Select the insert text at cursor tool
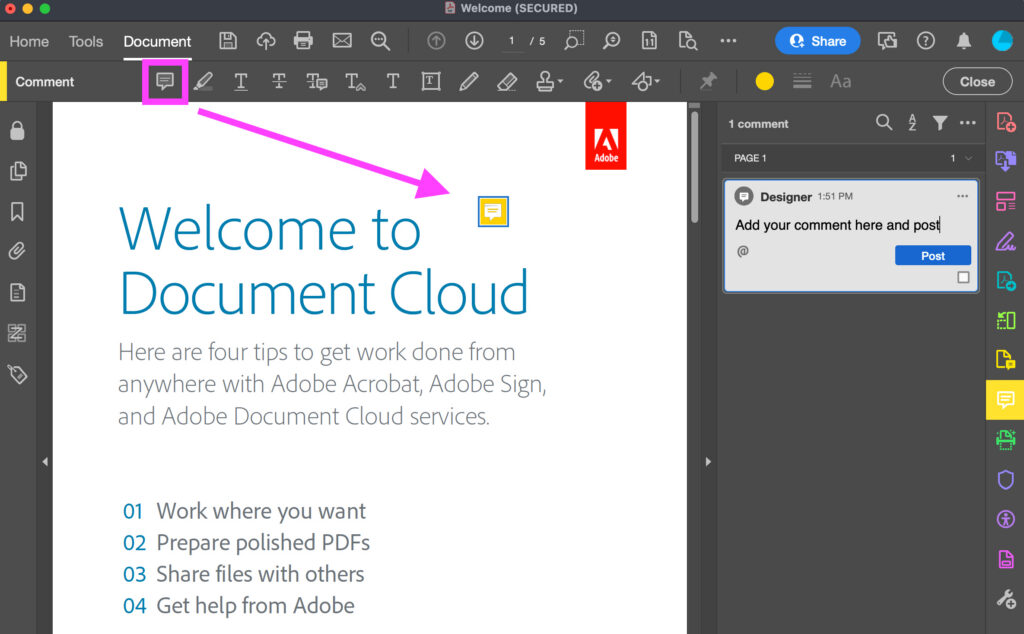The height and width of the screenshot is (634, 1024). [x=355, y=82]
